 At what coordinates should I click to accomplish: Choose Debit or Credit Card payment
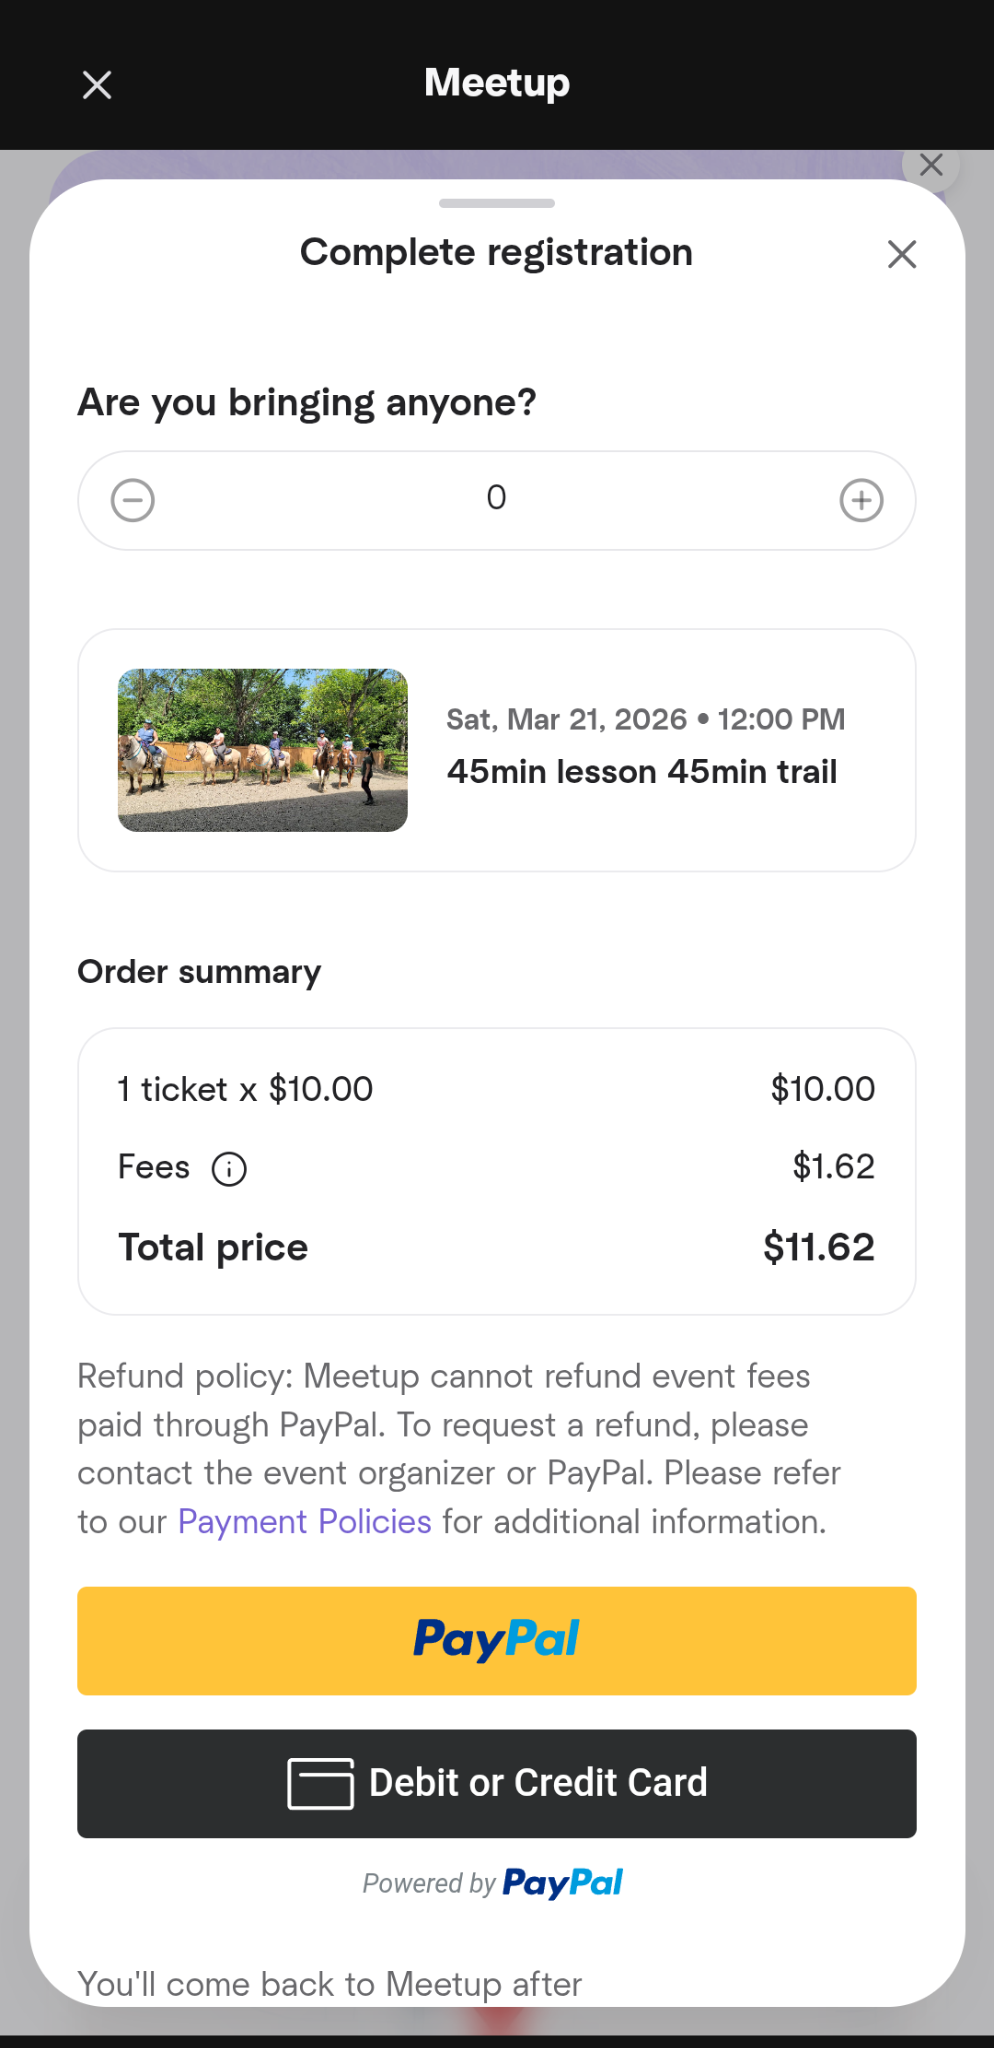click(x=497, y=1783)
